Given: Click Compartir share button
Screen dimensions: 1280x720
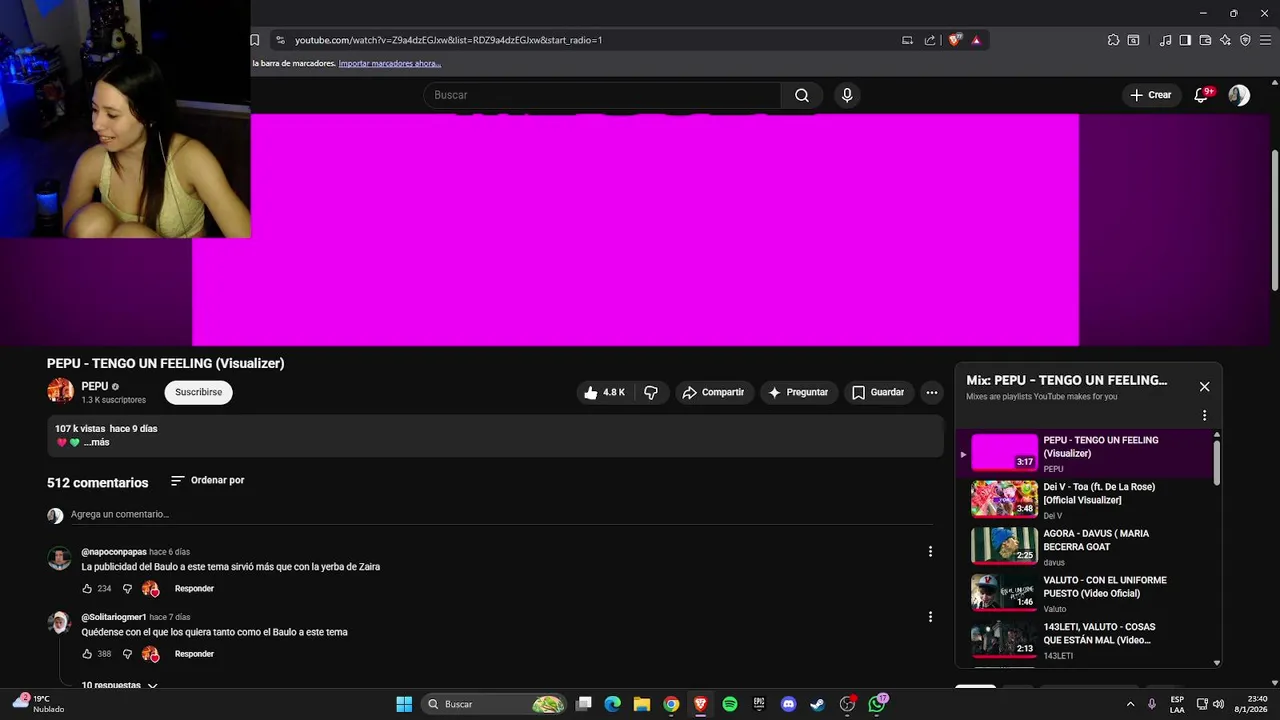Looking at the screenshot, I should [713, 393].
